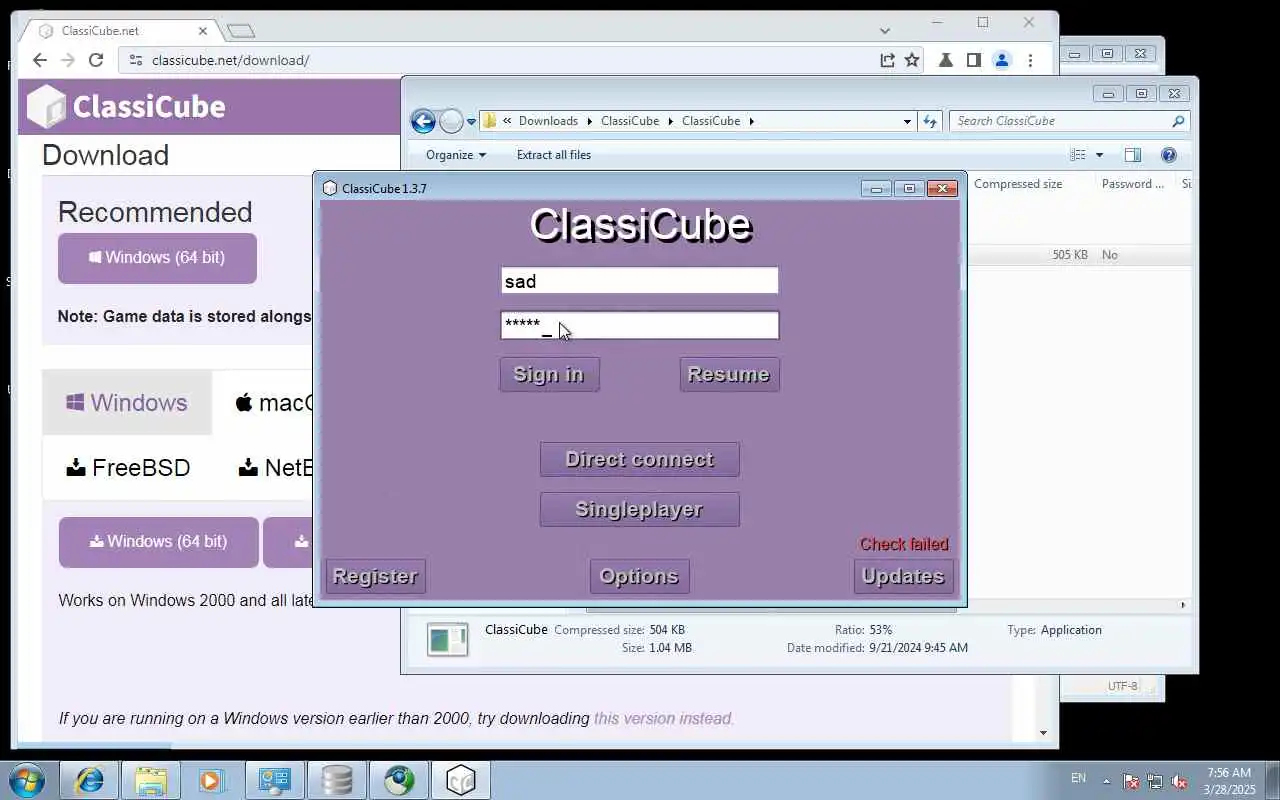Click the EN language indicator
This screenshot has height=800, width=1280.
click(x=1078, y=778)
